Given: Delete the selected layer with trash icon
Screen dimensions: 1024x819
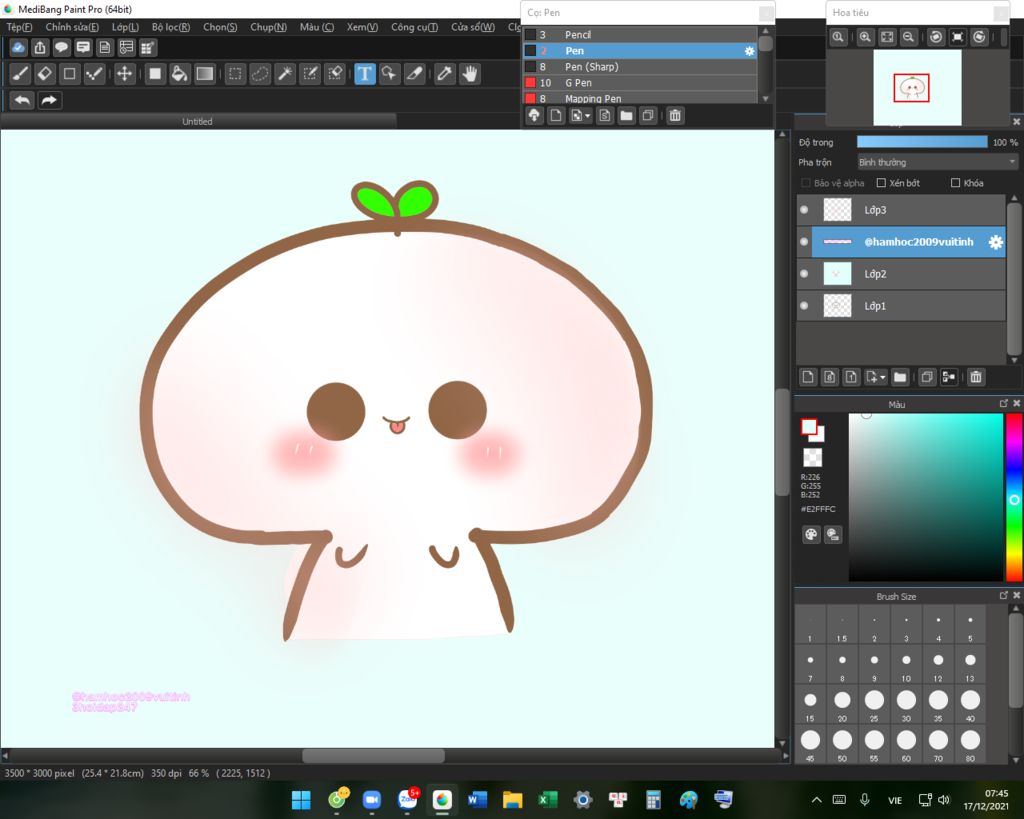Looking at the screenshot, I should [x=976, y=377].
